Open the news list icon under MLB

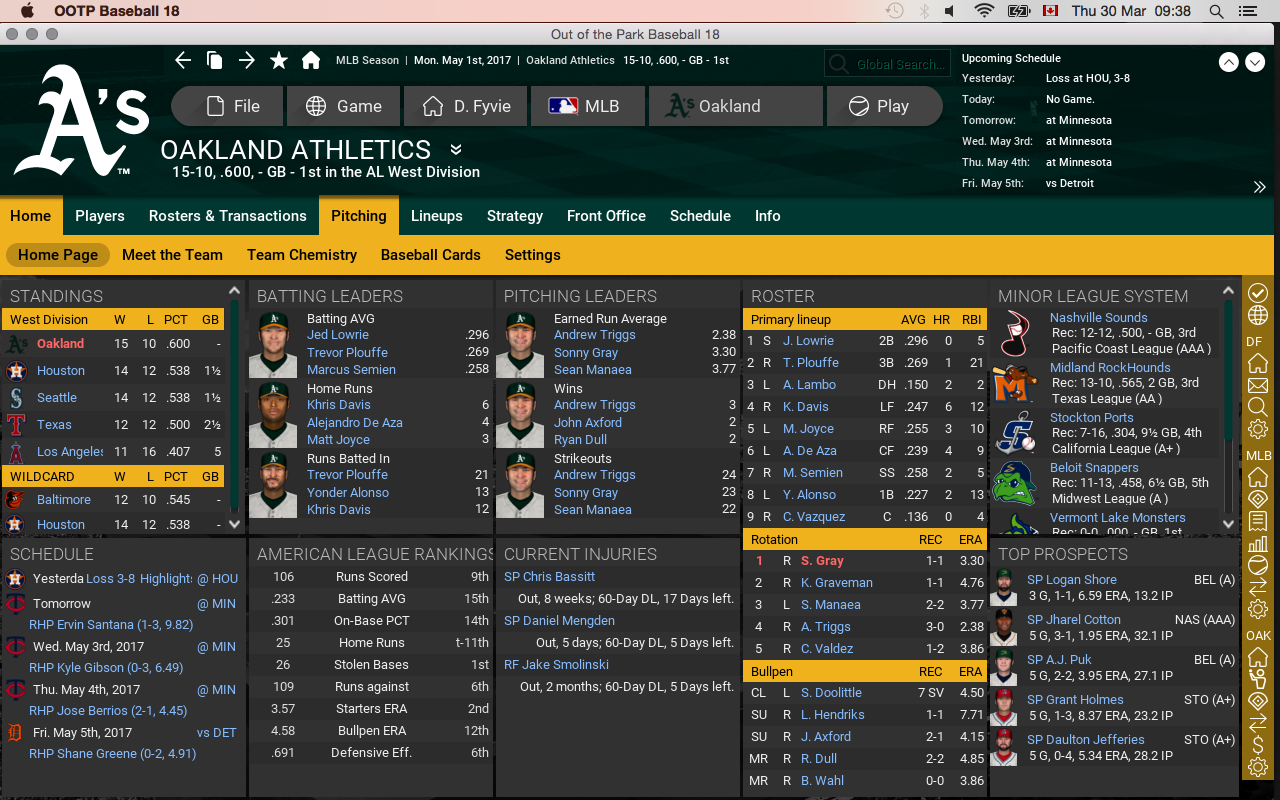[x=1258, y=521]
